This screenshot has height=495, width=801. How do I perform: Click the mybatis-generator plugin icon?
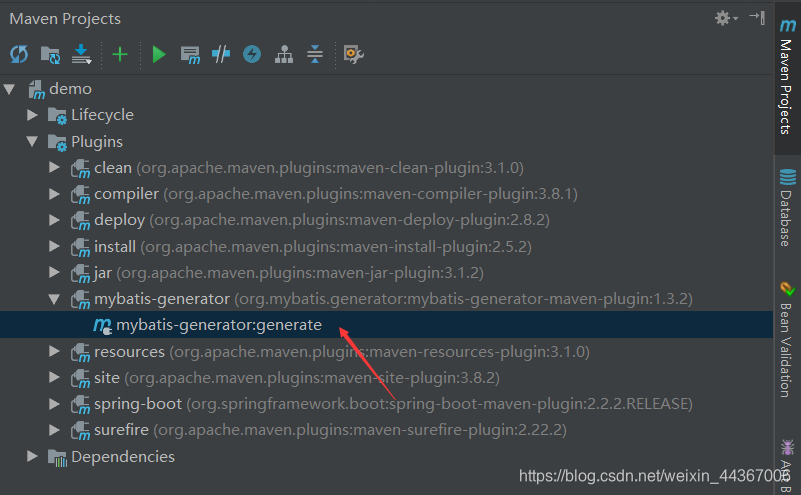click(80, 300)
